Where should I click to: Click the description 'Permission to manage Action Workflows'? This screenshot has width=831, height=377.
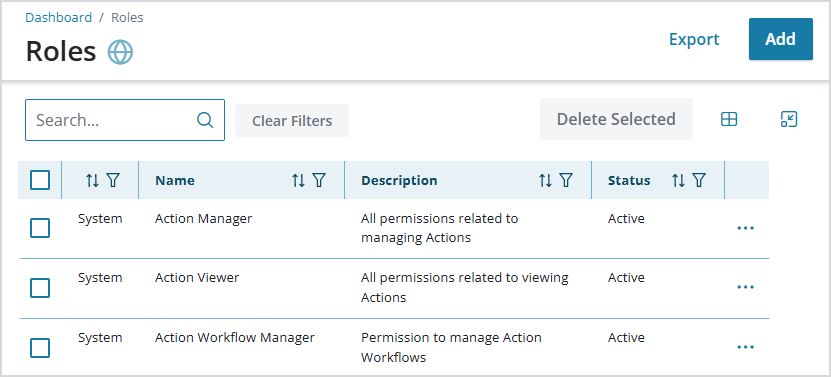(x=451, y=347)
